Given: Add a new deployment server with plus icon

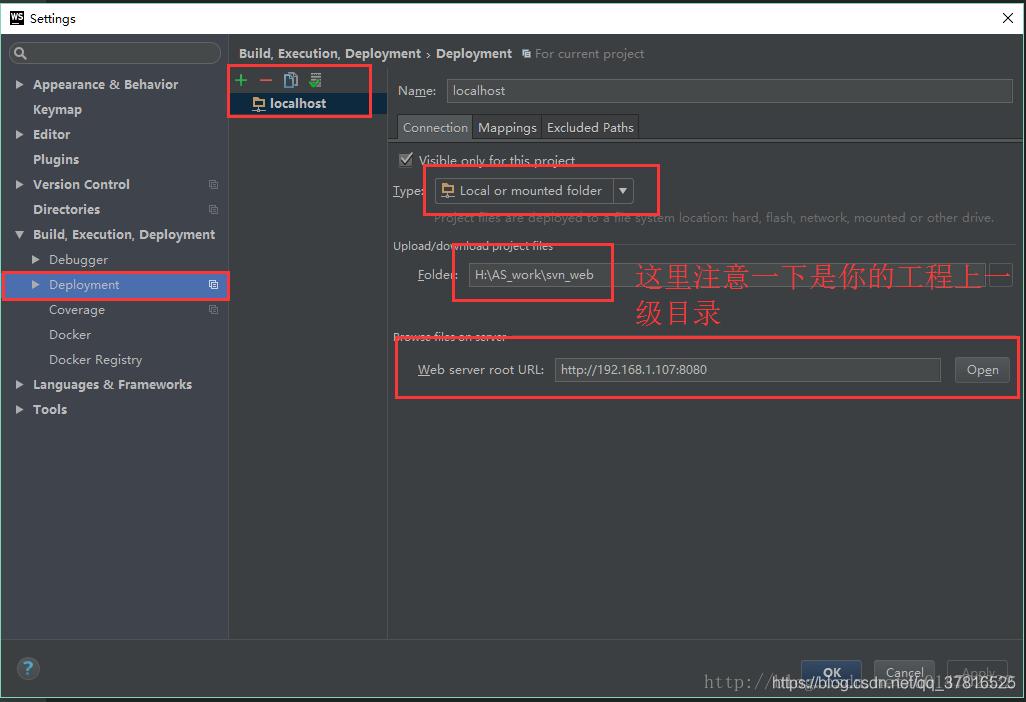Looking at the screenshot, I should point(241,80).
